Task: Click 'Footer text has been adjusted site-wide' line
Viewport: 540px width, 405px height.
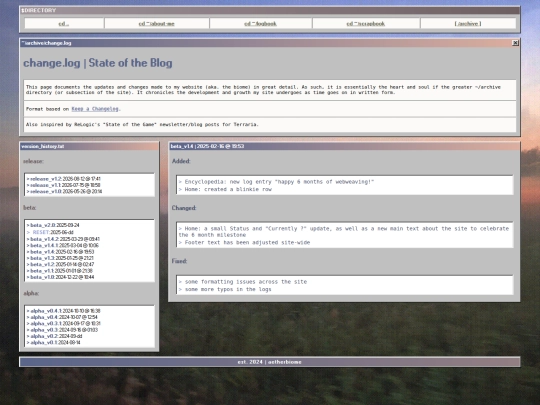Action: pyautogui.click(x=244, y=242)
